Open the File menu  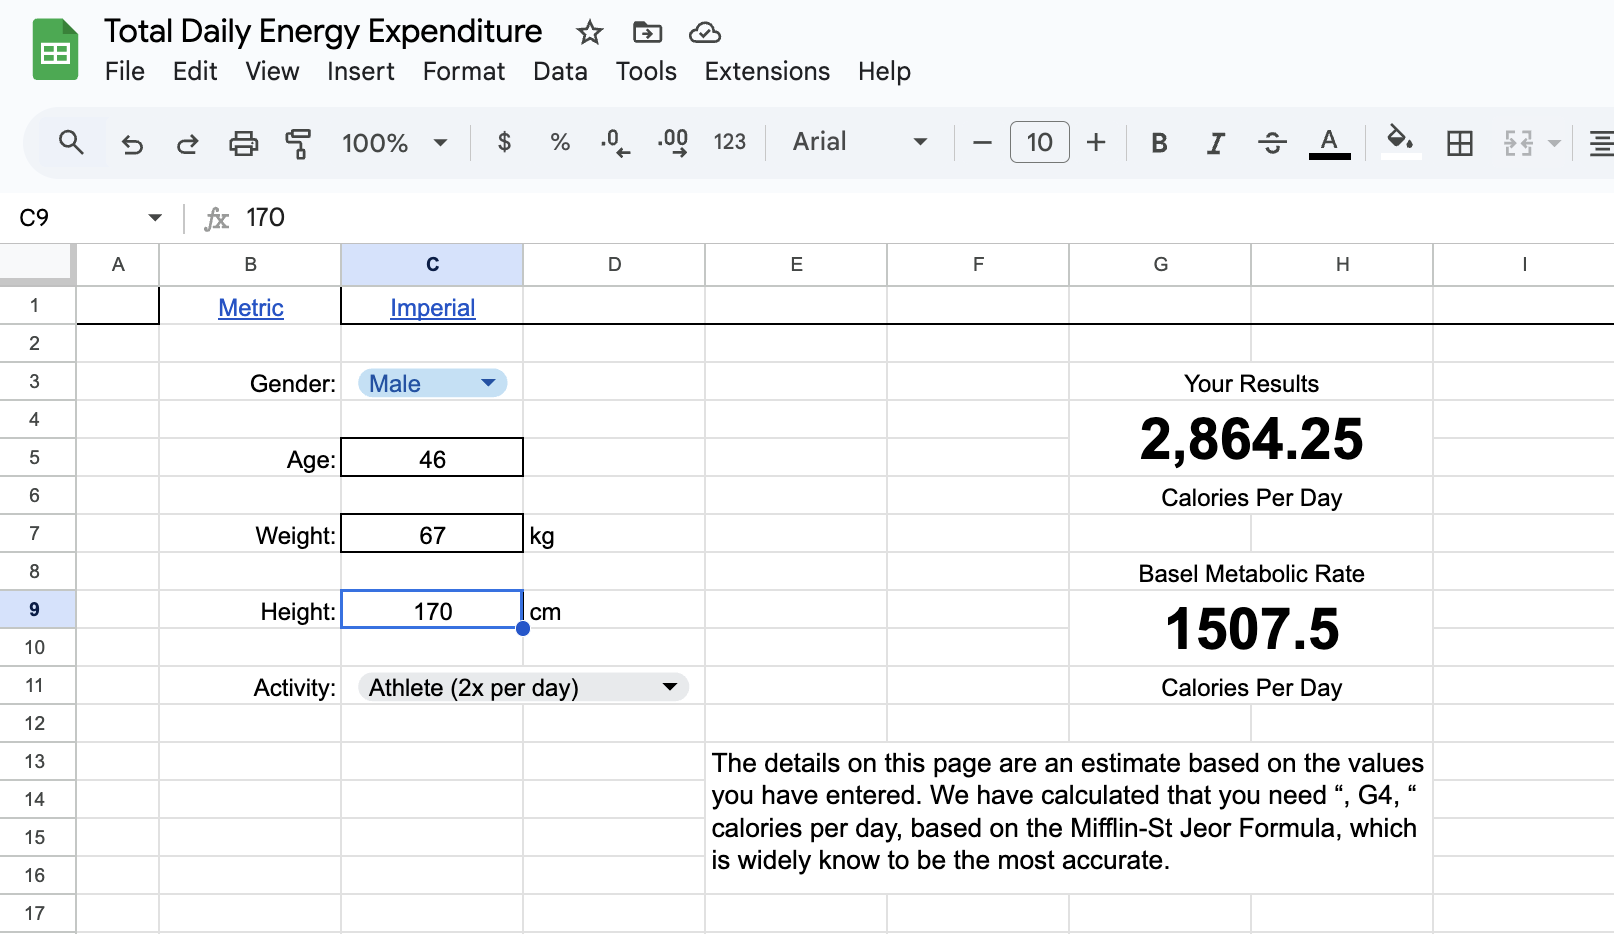click(125, 72)
